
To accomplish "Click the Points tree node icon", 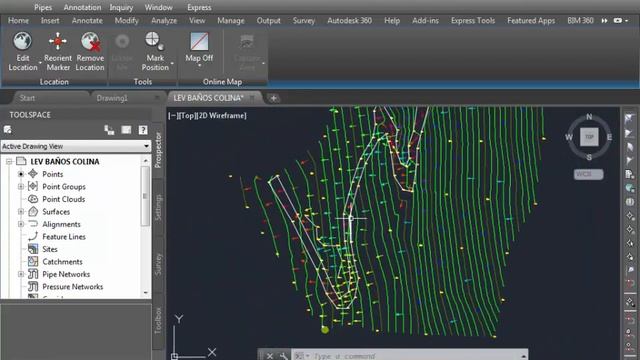I will (33, 174).
